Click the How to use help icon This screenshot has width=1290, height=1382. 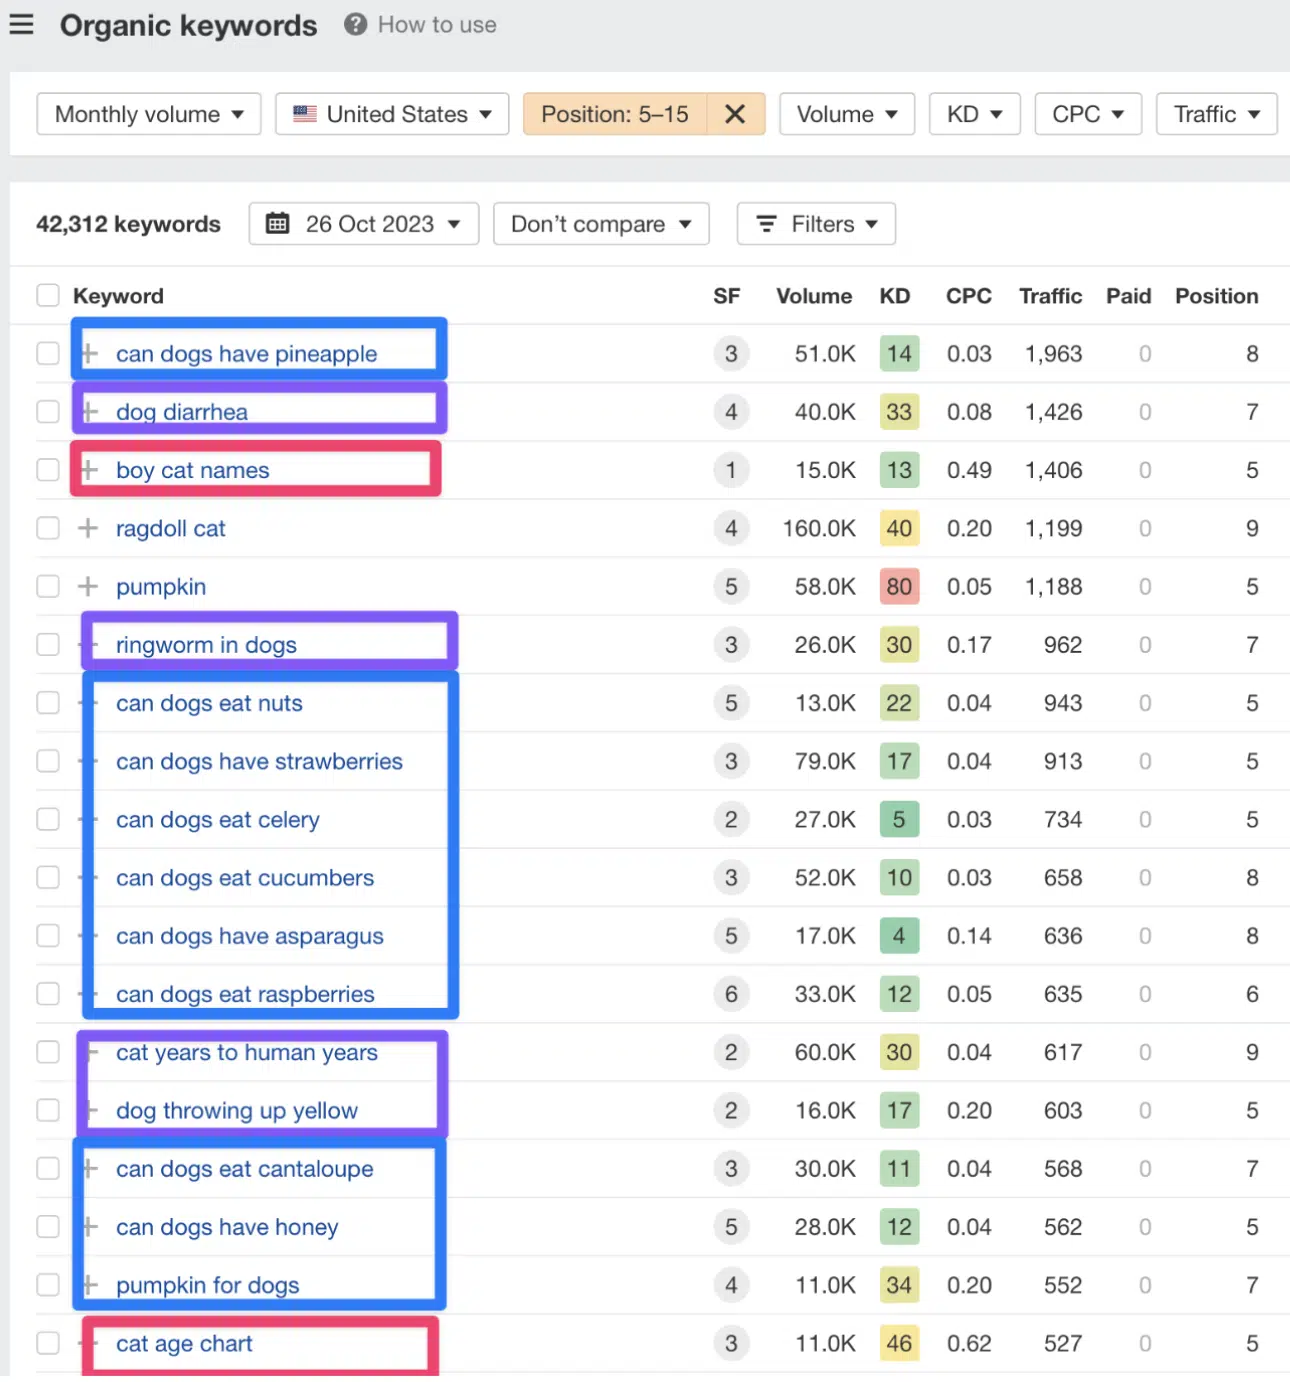pyautogui.click(x=355, y=25)
